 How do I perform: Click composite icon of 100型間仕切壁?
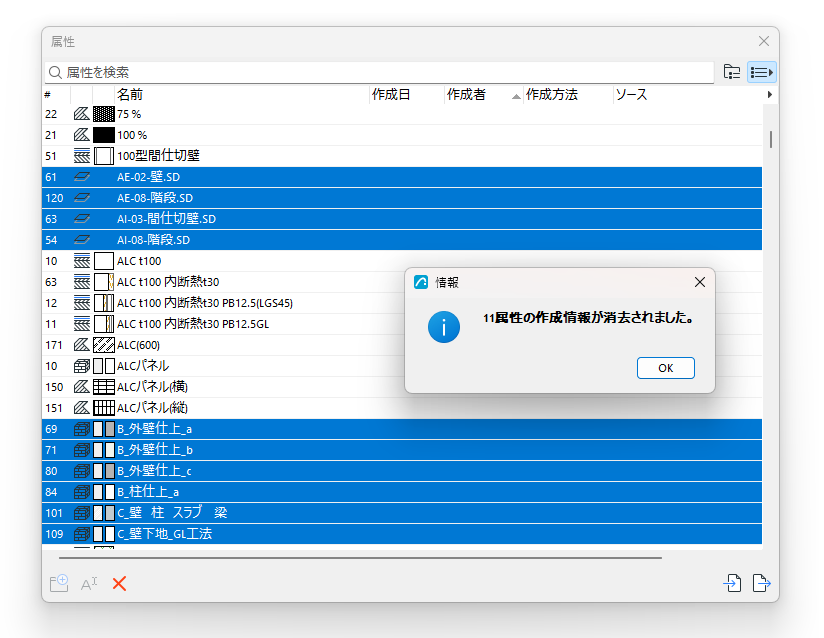(x=81, y=156)
